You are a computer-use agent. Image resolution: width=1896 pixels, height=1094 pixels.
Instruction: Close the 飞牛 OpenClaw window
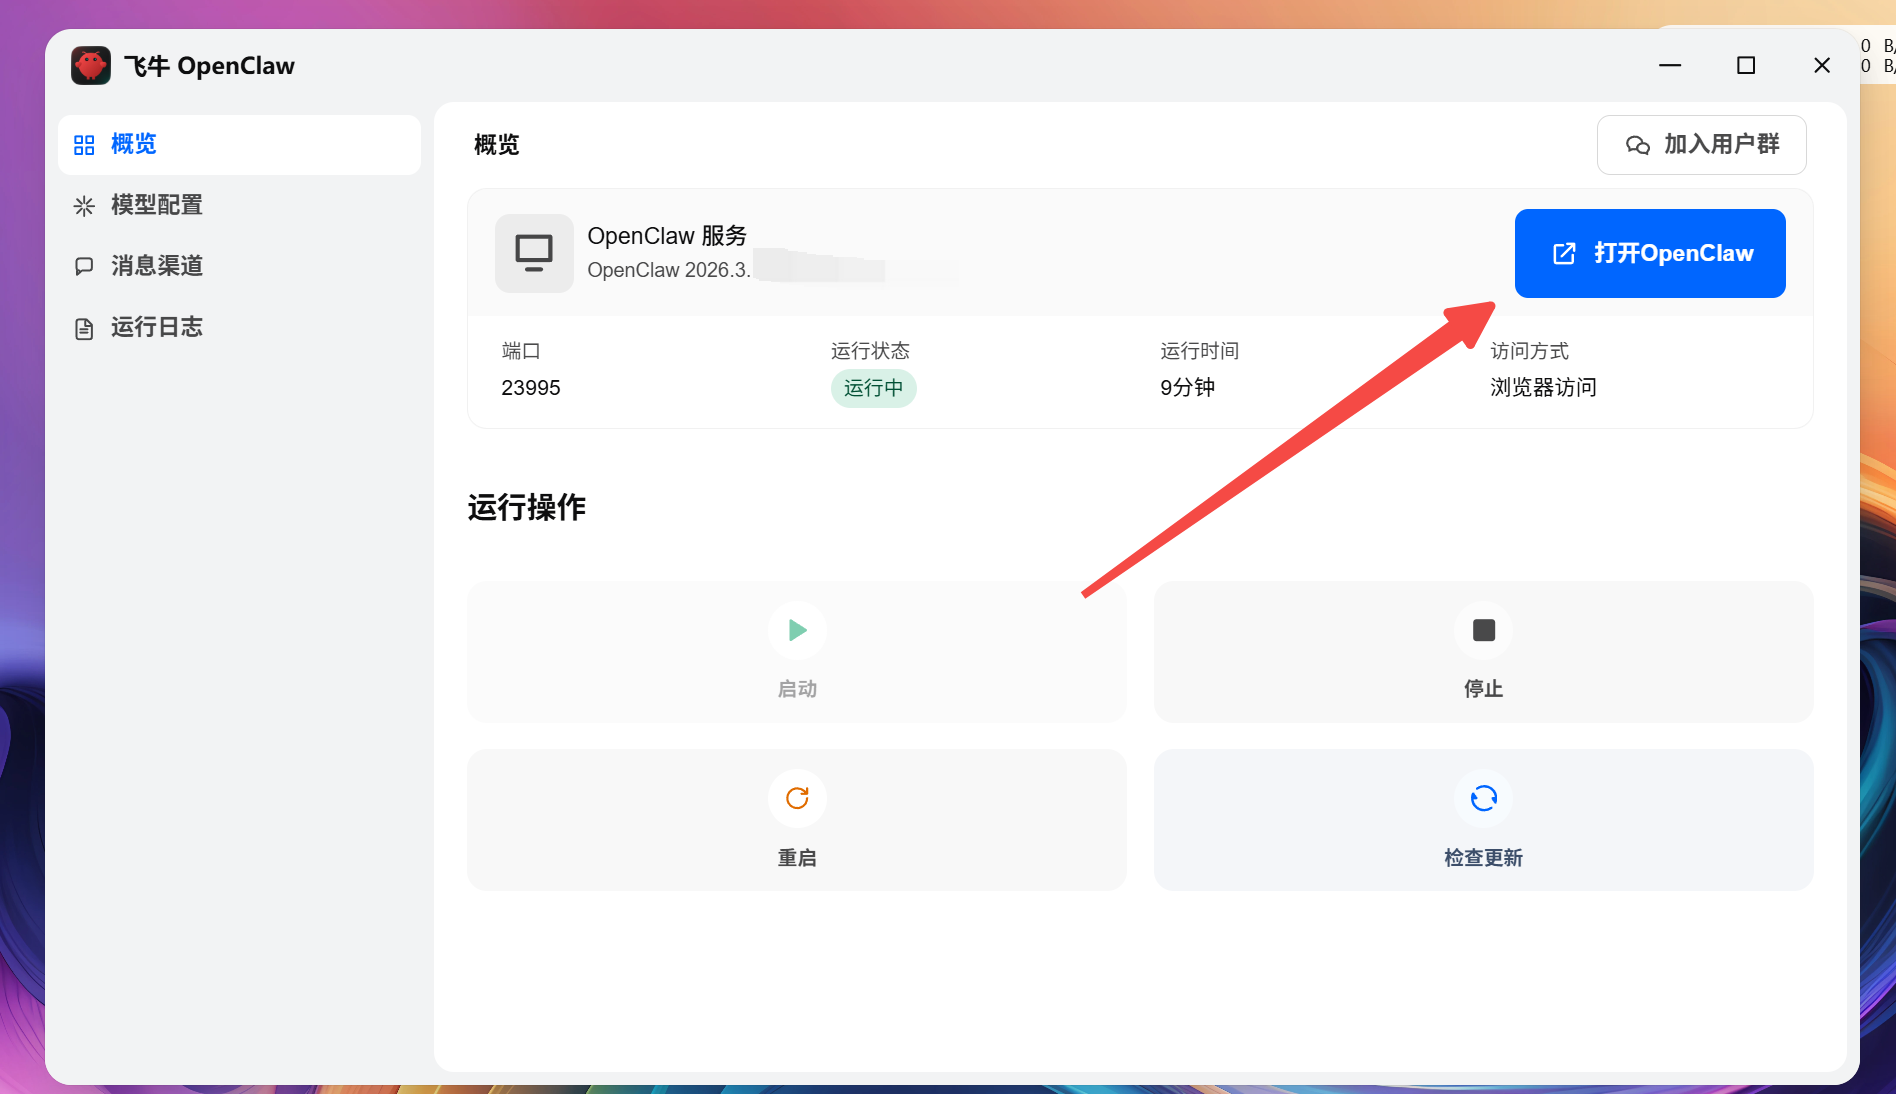tap(1822, 66)
